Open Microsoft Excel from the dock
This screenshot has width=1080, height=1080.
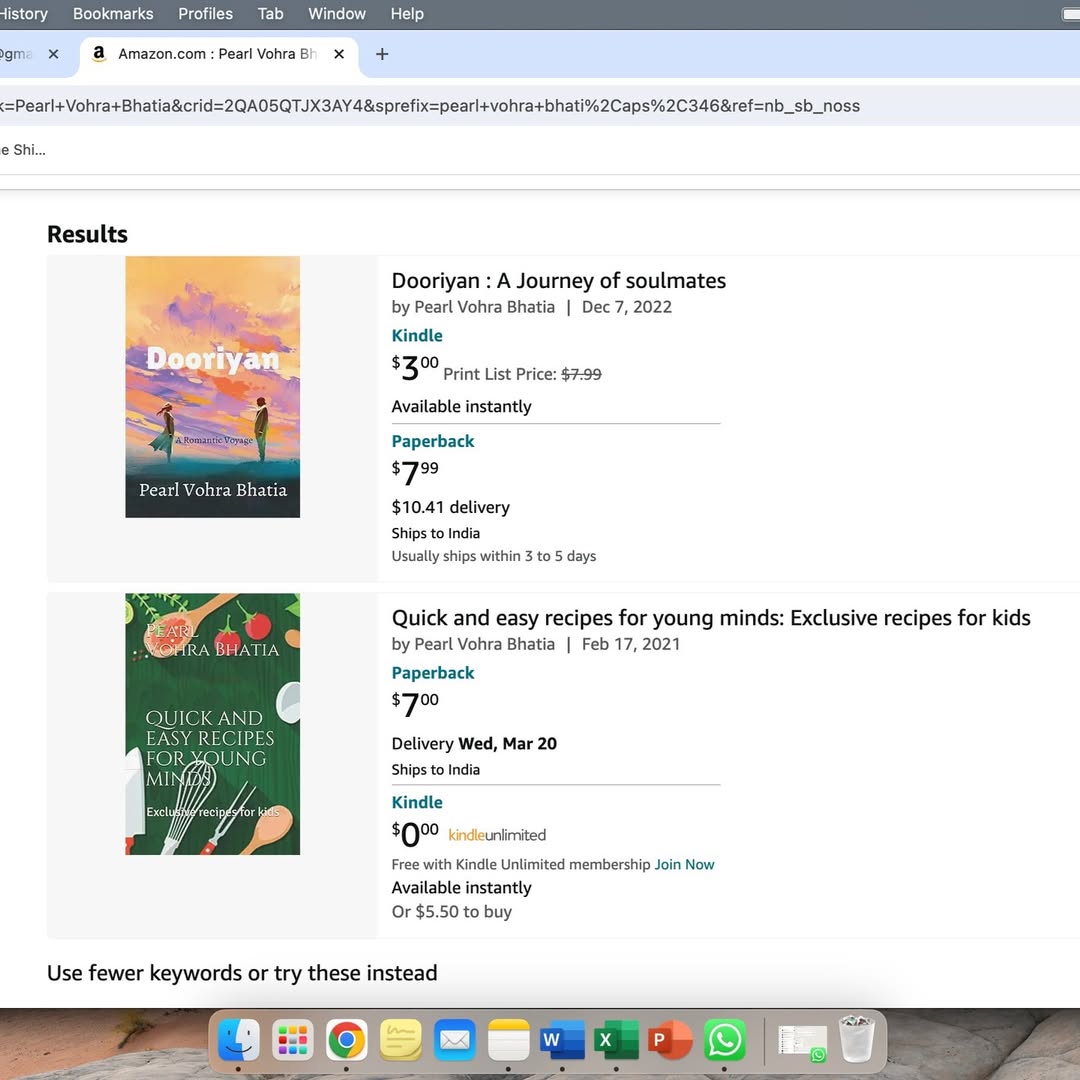pos(616,1041)
